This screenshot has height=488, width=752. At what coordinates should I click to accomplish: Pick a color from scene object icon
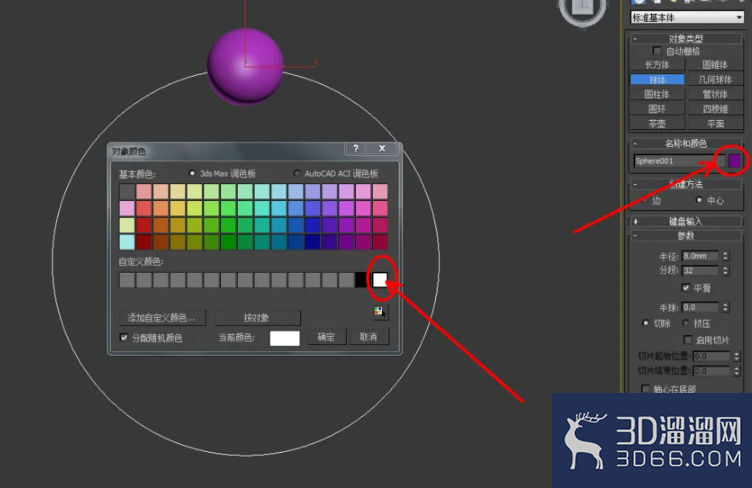click(x=380, y=312)
